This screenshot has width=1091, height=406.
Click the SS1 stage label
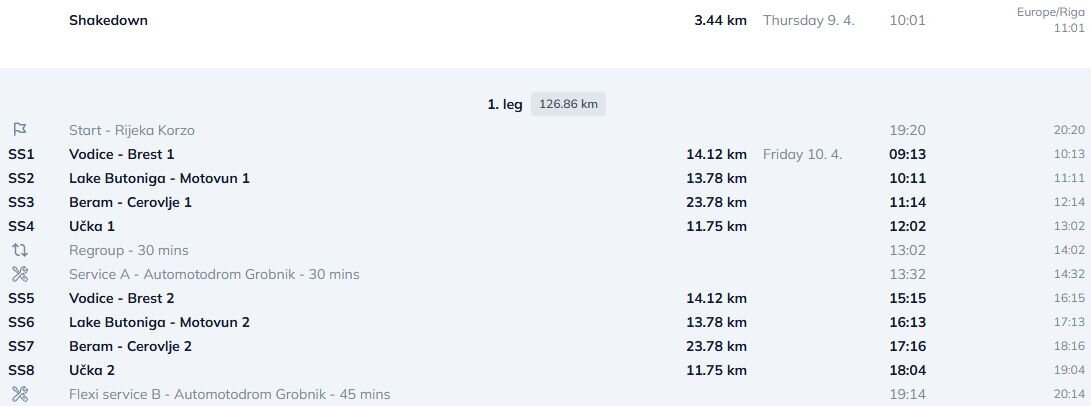point(21,154)
